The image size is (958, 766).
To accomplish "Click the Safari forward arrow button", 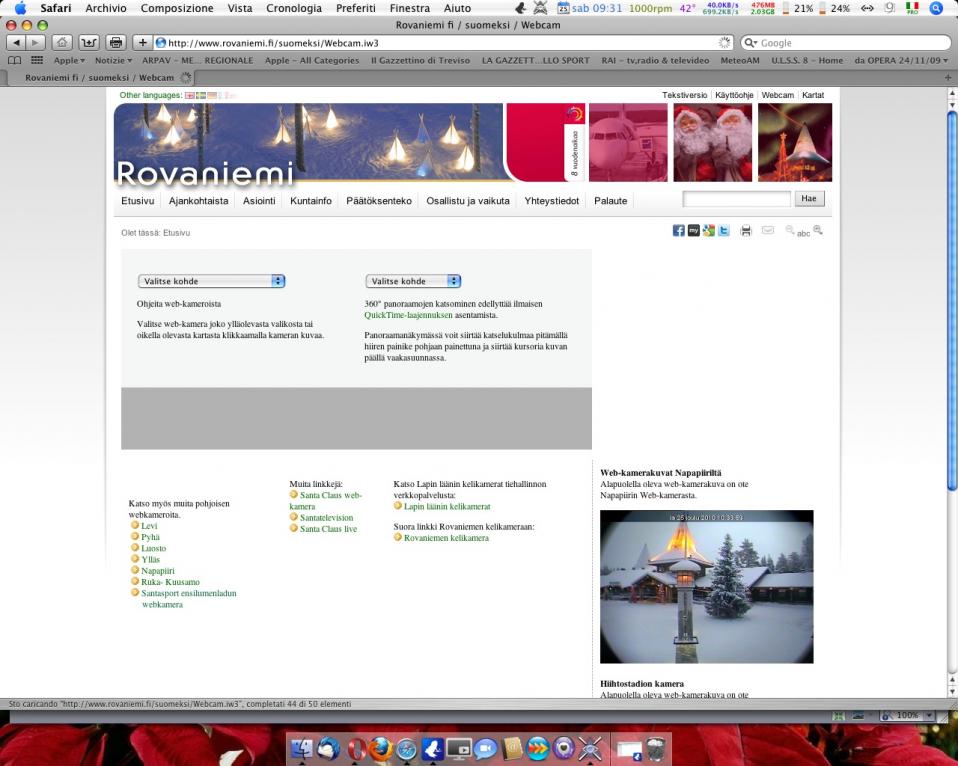I will pyautogui.click(x=35, y=43).
